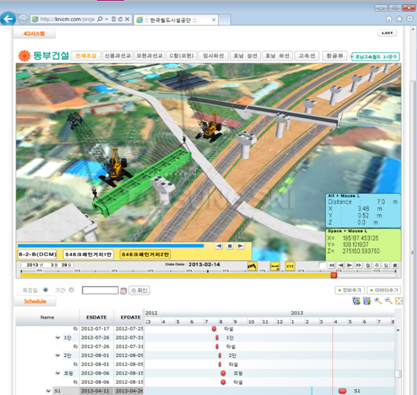The height and width of the screenshot is (395, 417).
Task: Click the 동부건설 sun logo
Action: point(24,56)
